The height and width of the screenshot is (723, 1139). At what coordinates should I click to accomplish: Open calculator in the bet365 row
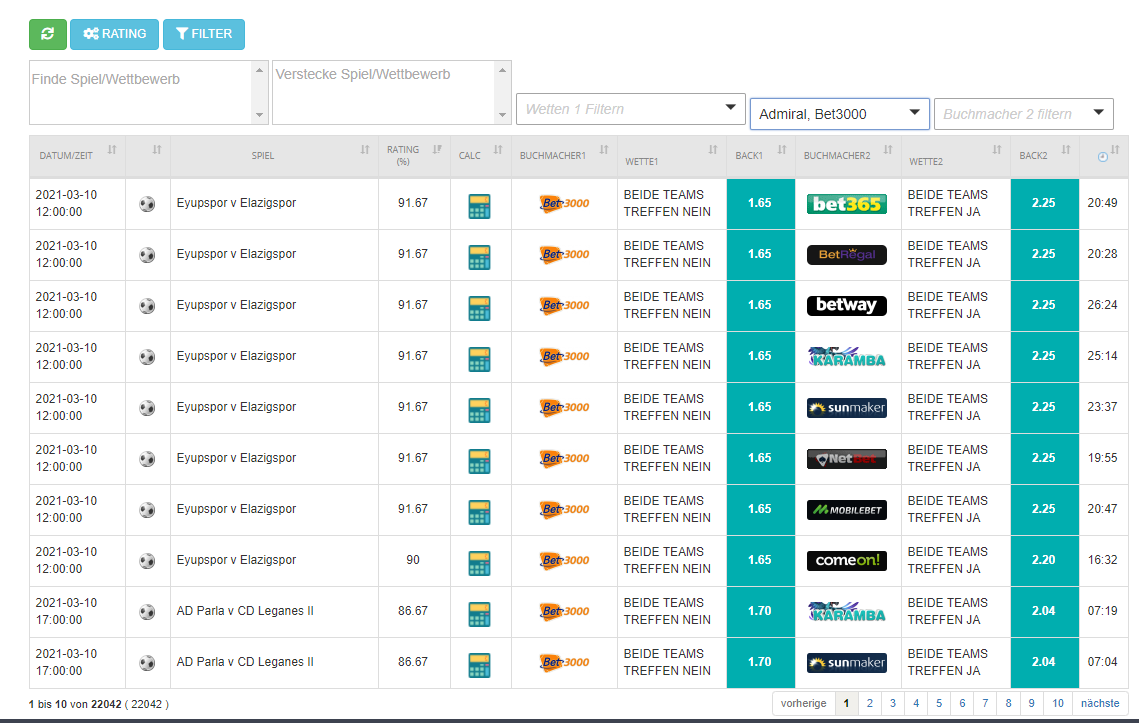pos(479,206)
